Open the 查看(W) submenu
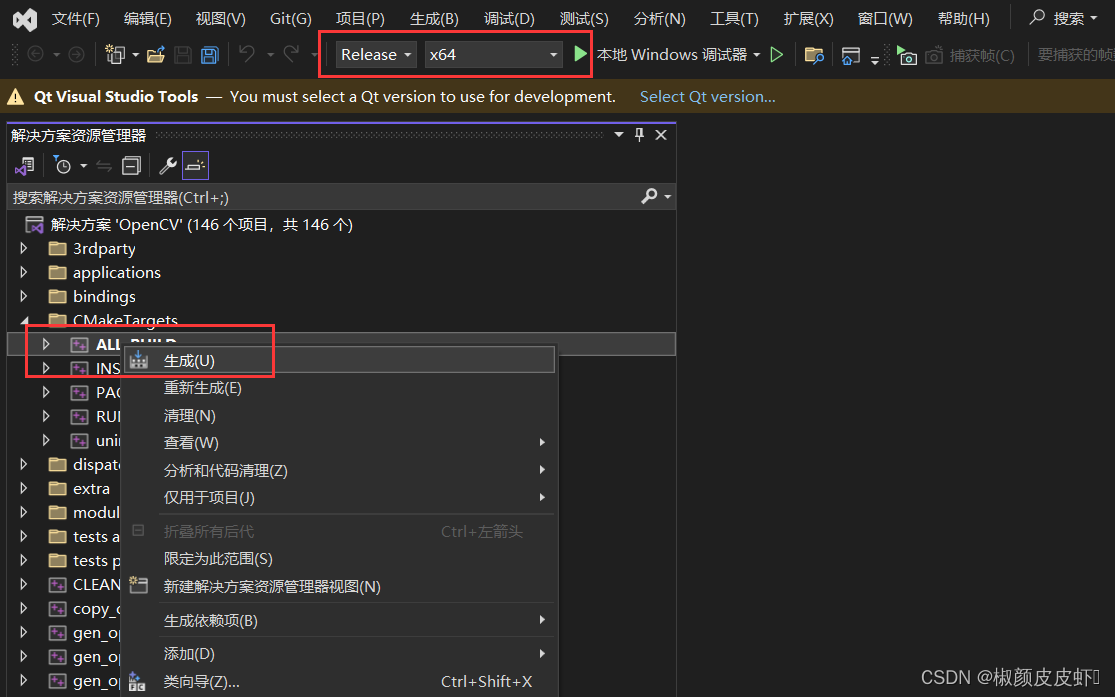 pos(339,442)
